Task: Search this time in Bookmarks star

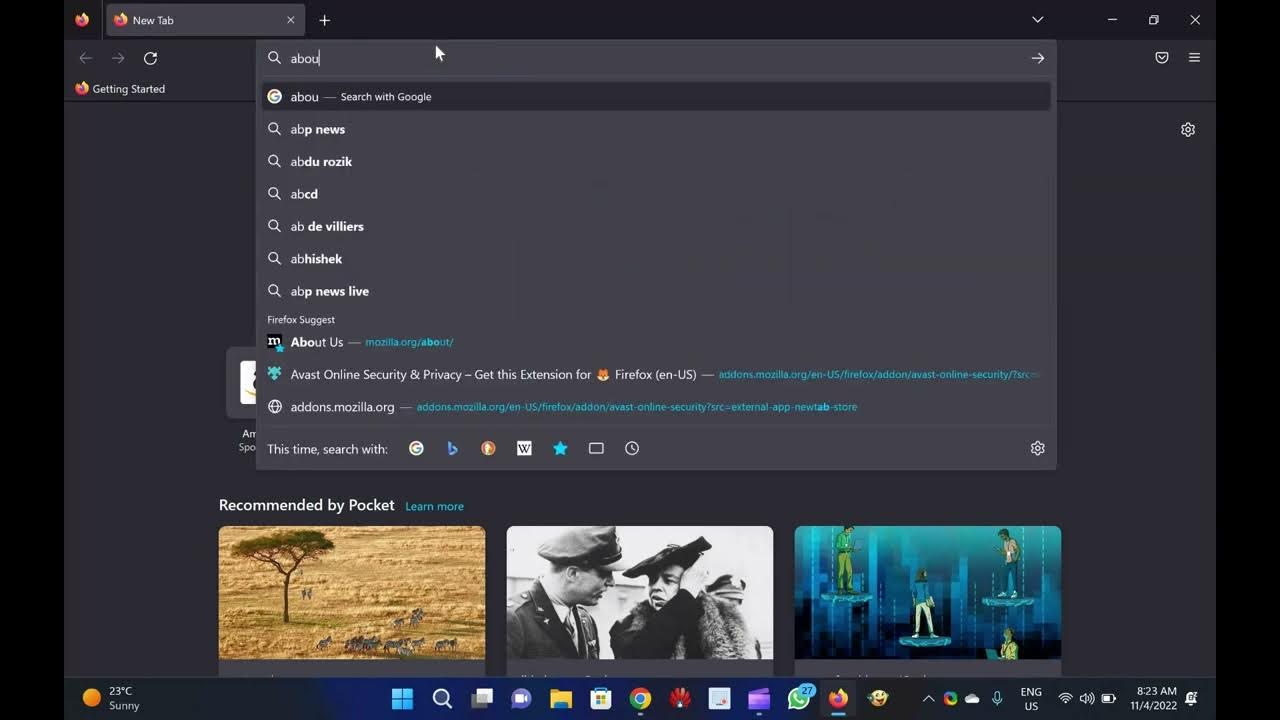Action: click(560, 449)
